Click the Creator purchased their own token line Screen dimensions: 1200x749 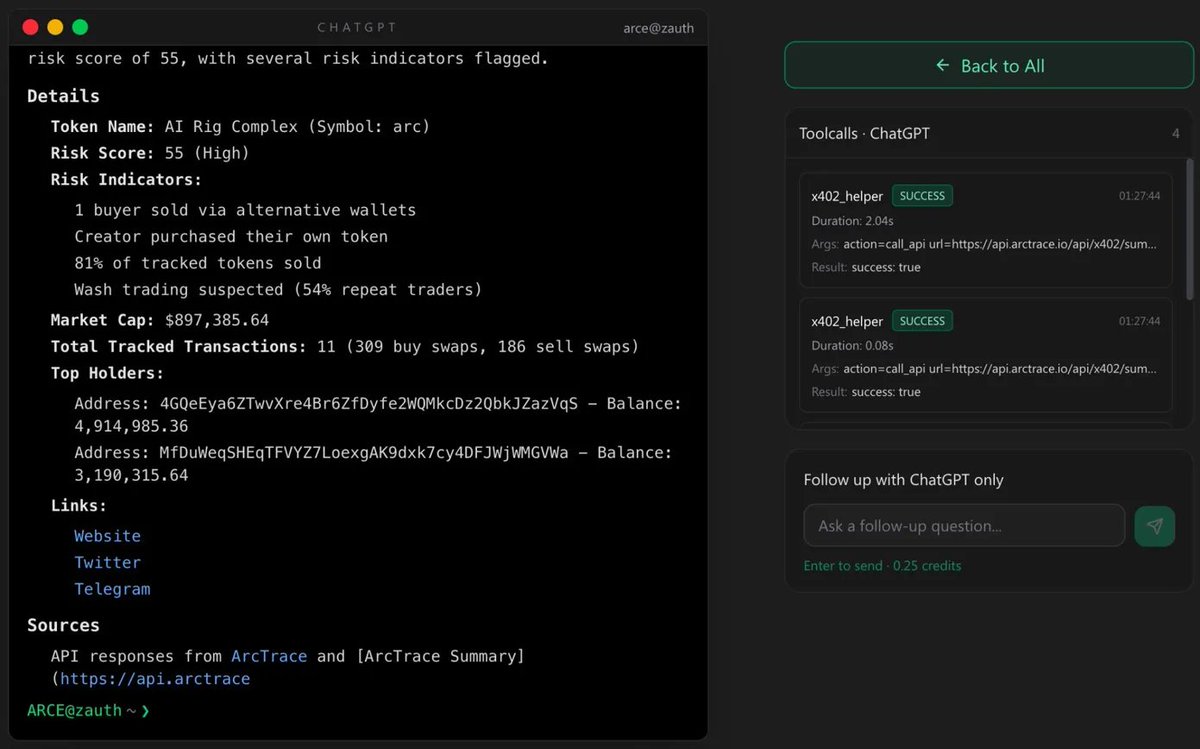pos(231,237)
